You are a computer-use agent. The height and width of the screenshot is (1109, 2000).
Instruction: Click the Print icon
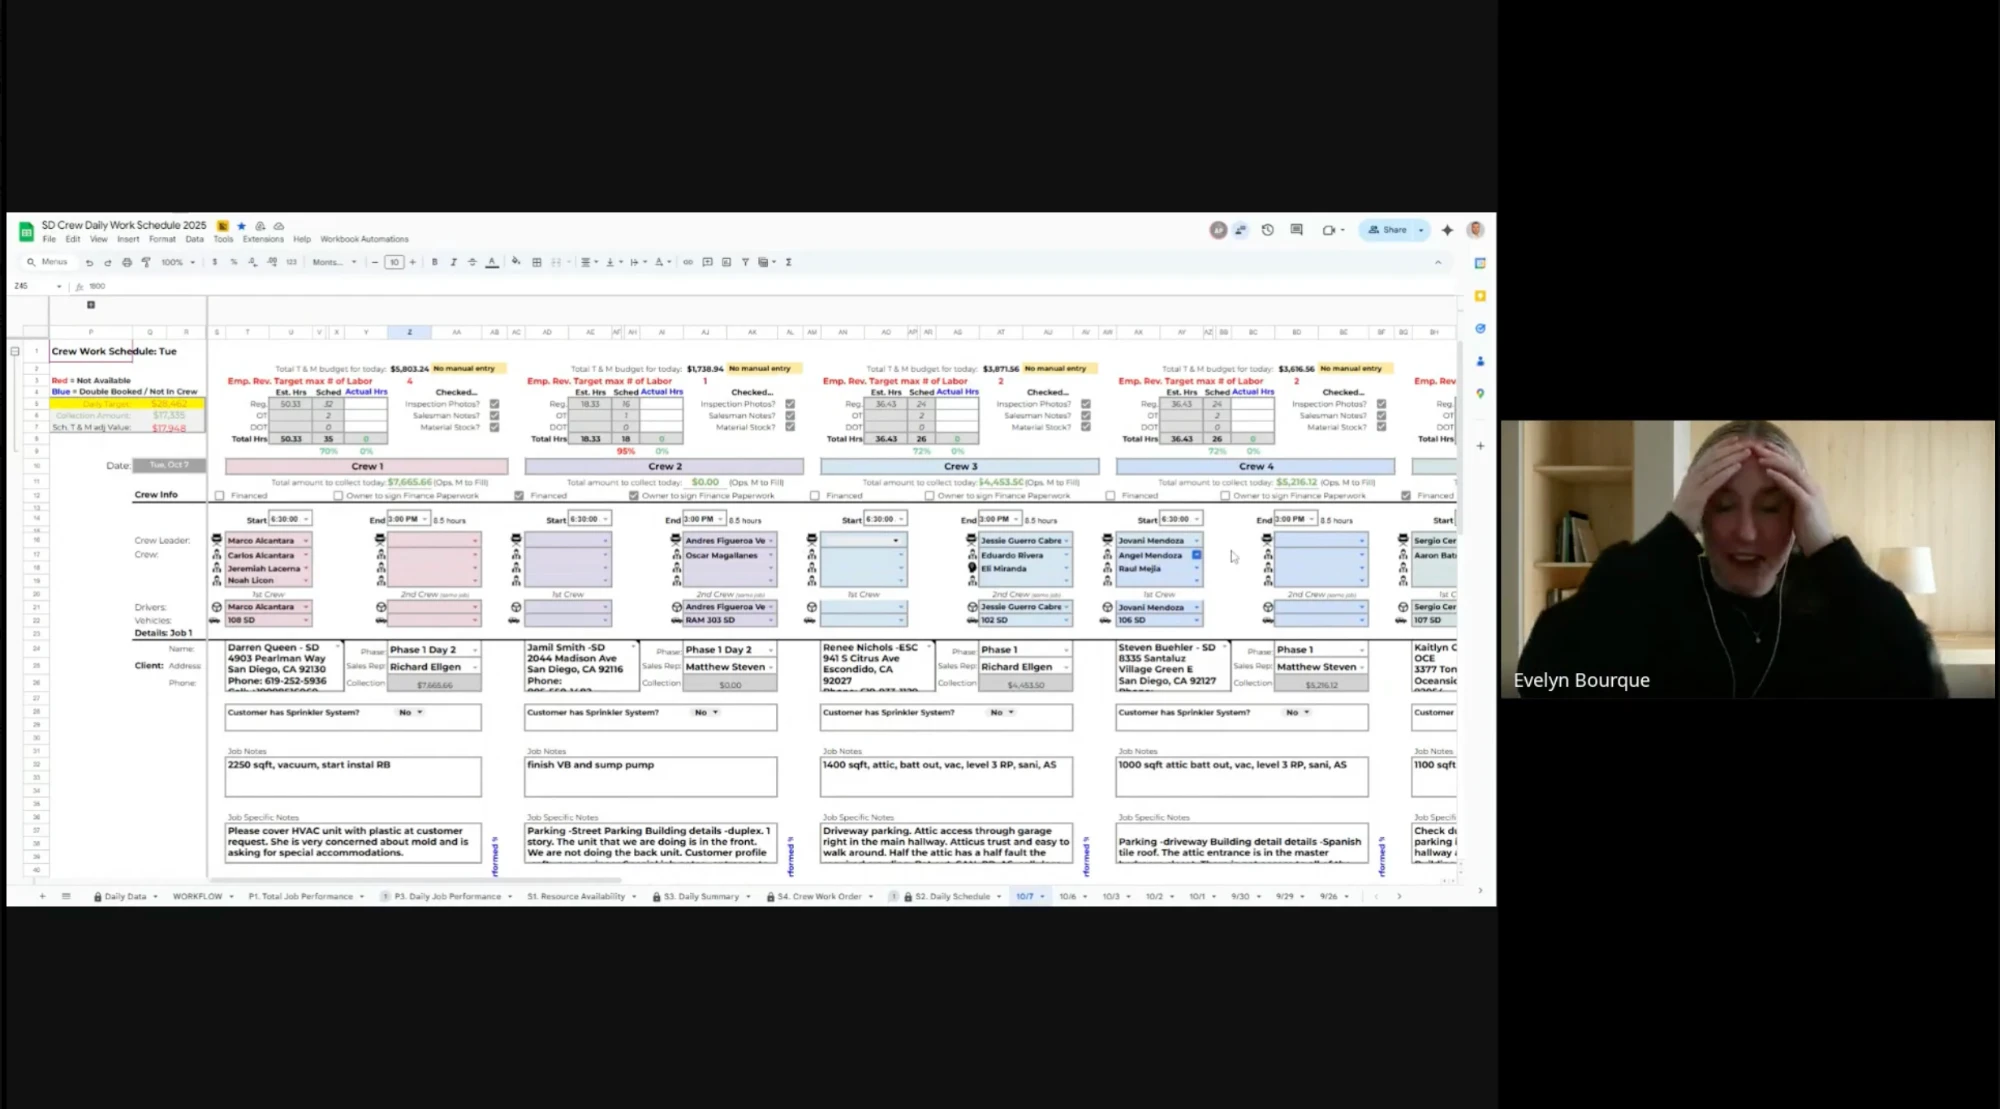(x=127, y=262)
